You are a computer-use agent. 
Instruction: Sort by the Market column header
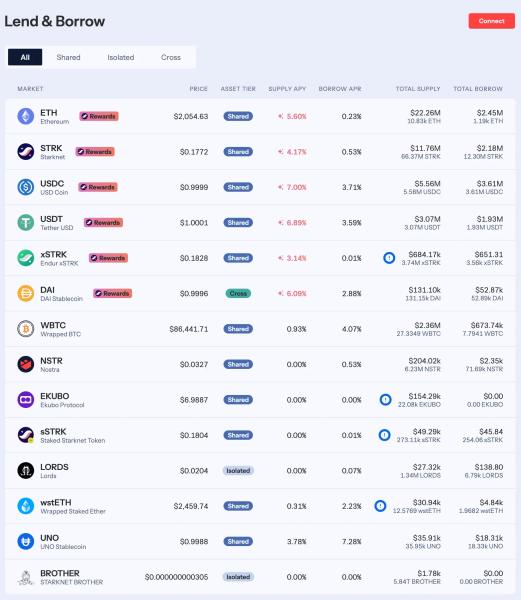click(x=30, y=89)
